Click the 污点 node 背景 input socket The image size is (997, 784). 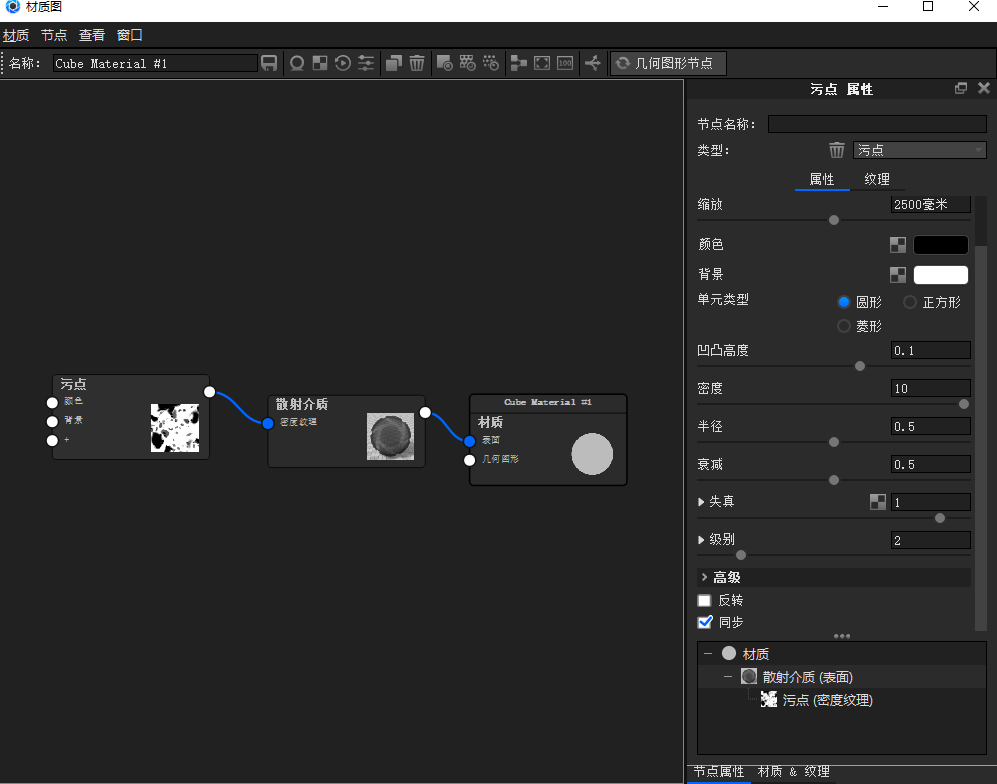coord(52,421)
